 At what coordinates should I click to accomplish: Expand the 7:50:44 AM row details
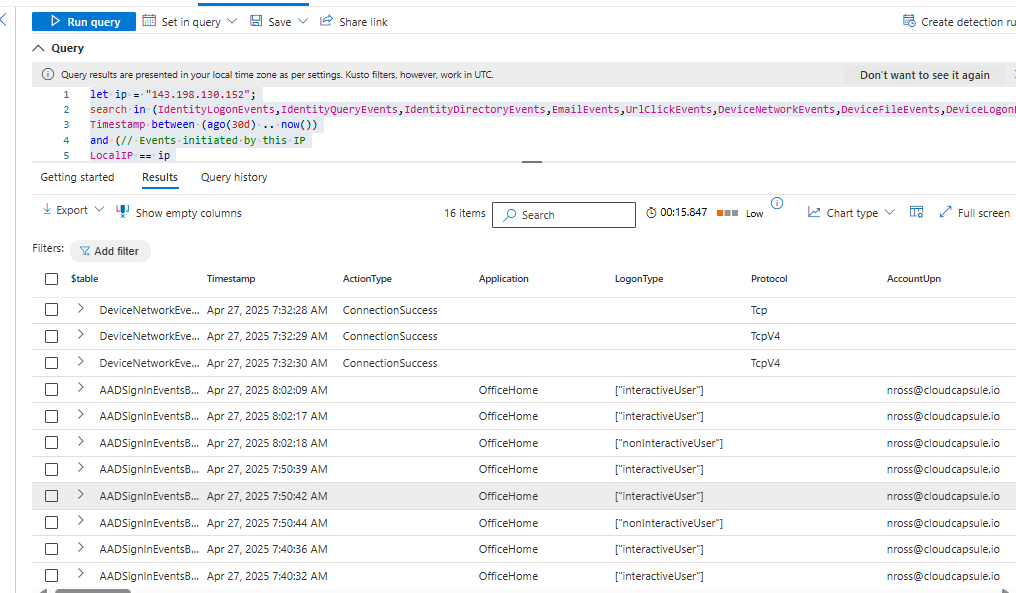(x=80, y=520)
